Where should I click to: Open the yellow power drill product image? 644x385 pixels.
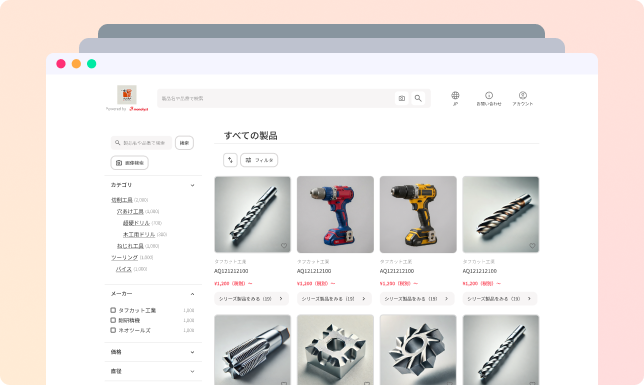tap(418, 214)
